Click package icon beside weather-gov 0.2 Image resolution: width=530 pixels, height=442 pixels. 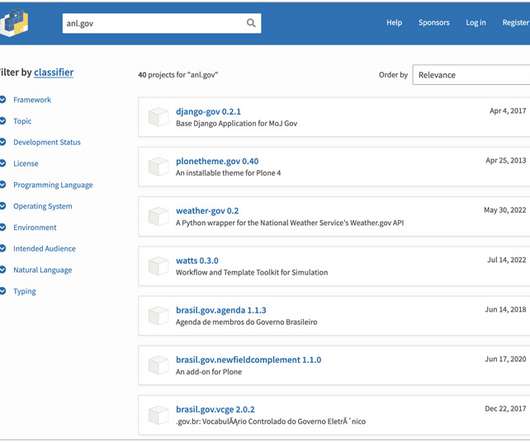click(x=158, y=216)
